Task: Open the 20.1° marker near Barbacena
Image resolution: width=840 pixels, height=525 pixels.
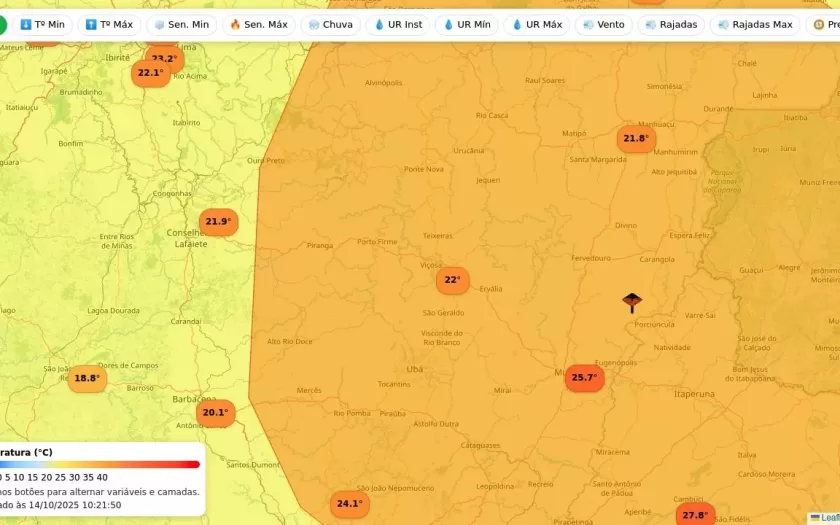Action: (215, 413)
